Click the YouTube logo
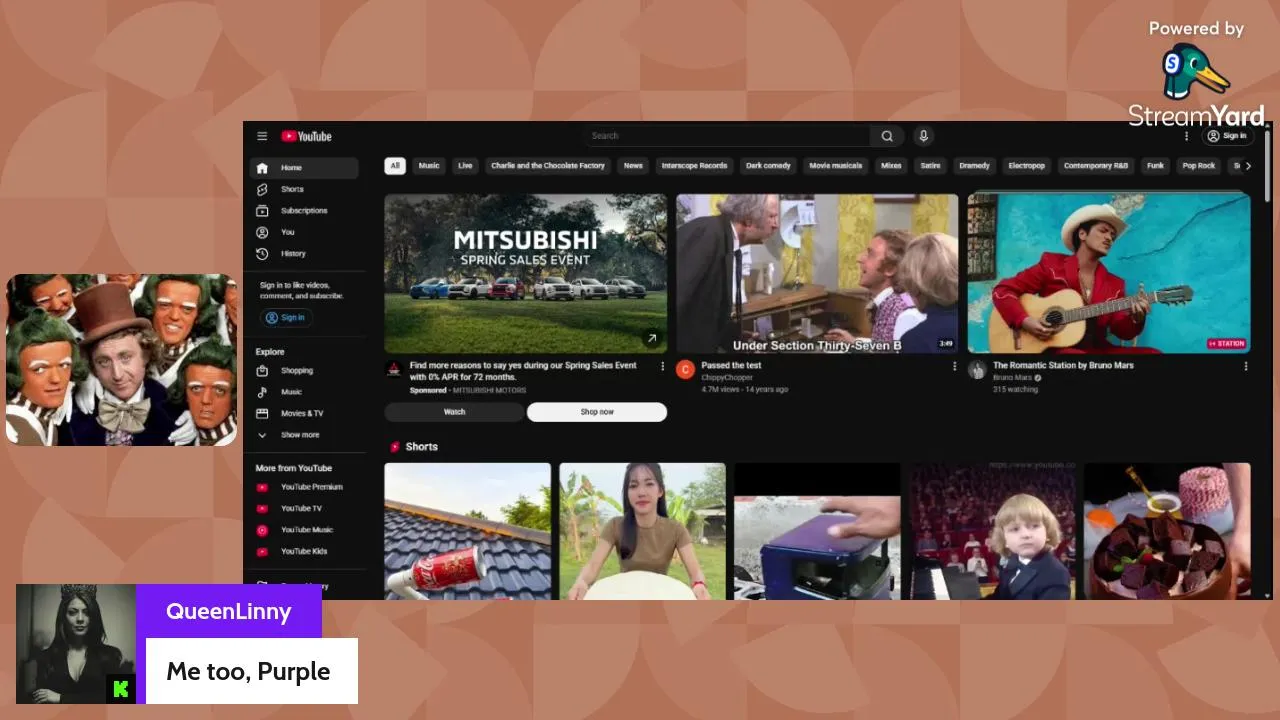 tap(306, 136)
